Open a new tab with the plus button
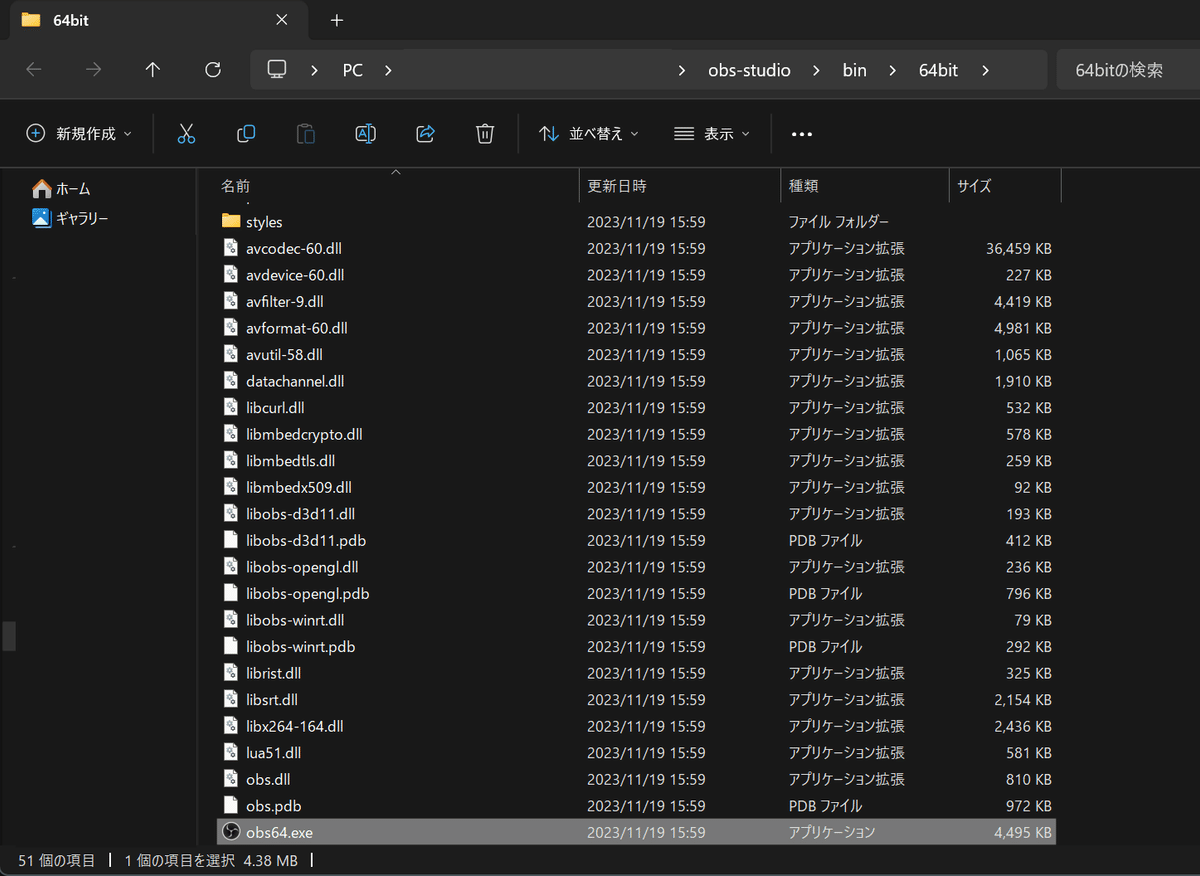This screenshot has height=876, width=1200. [336, 20]
